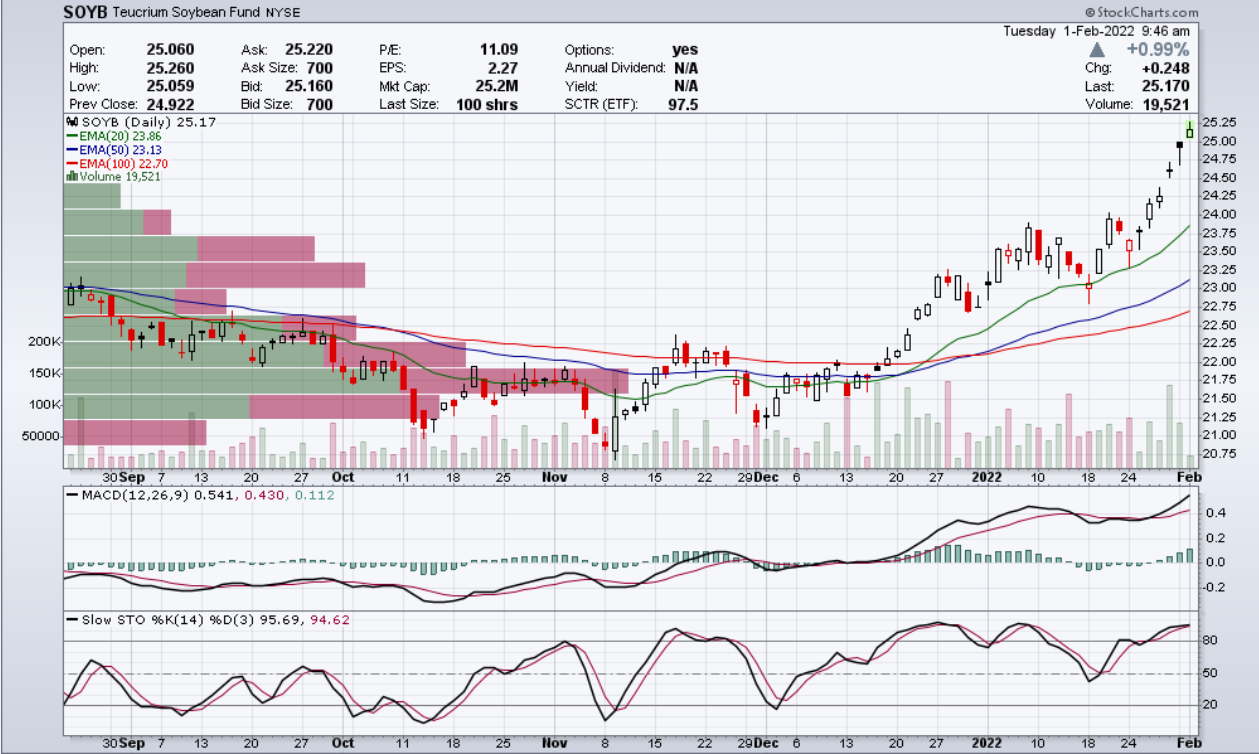Click the EPS value 2.27
Image resolution: width=1259 pixels, height=754 pixels.
pos(504,68)
